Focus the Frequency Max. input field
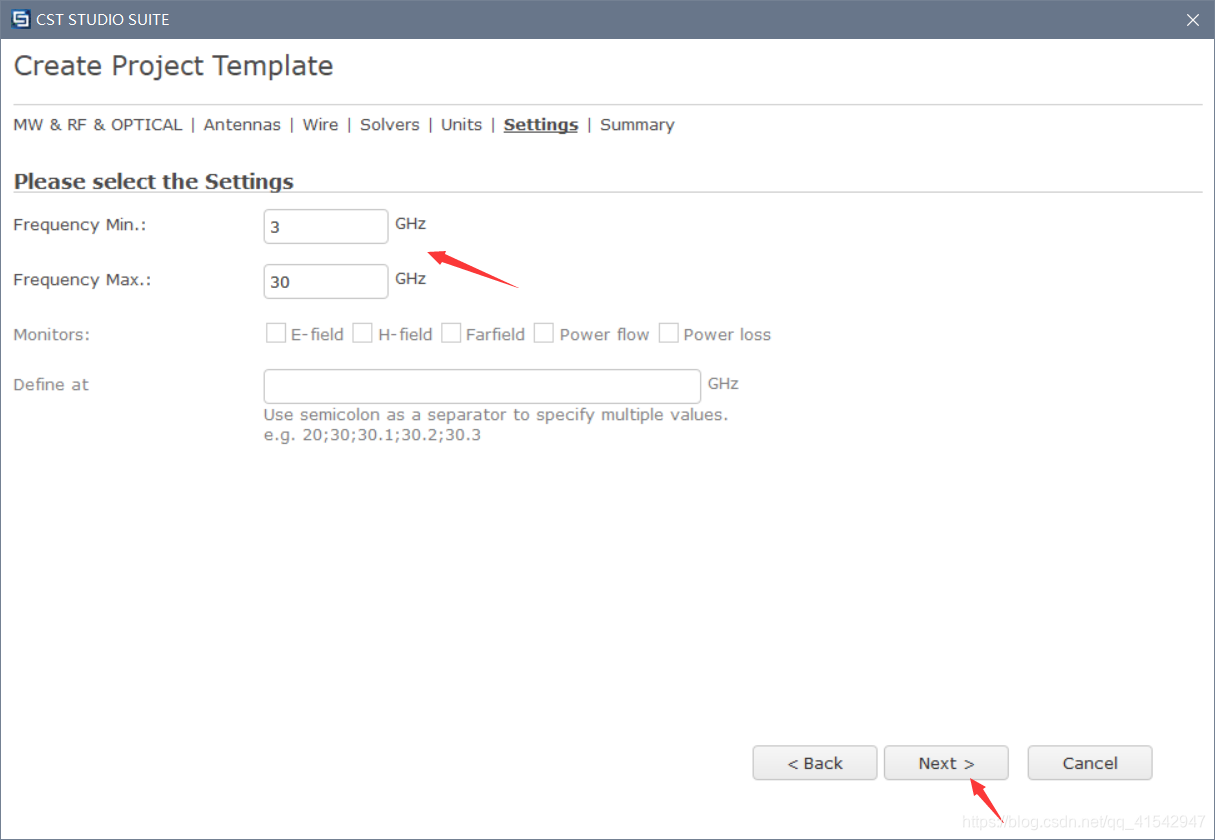The height and width of the screenshot is (840, 1215). [x=326, y=281]
